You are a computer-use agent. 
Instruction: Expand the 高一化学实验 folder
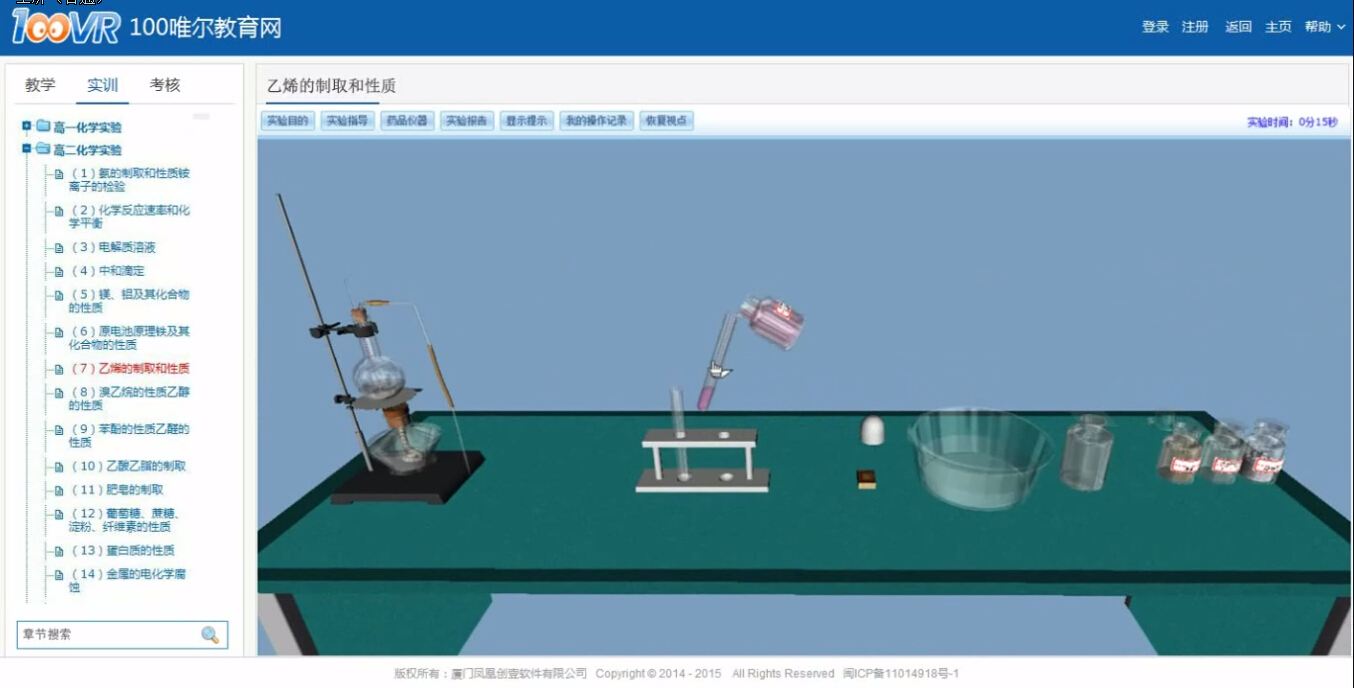click(27, 126)
